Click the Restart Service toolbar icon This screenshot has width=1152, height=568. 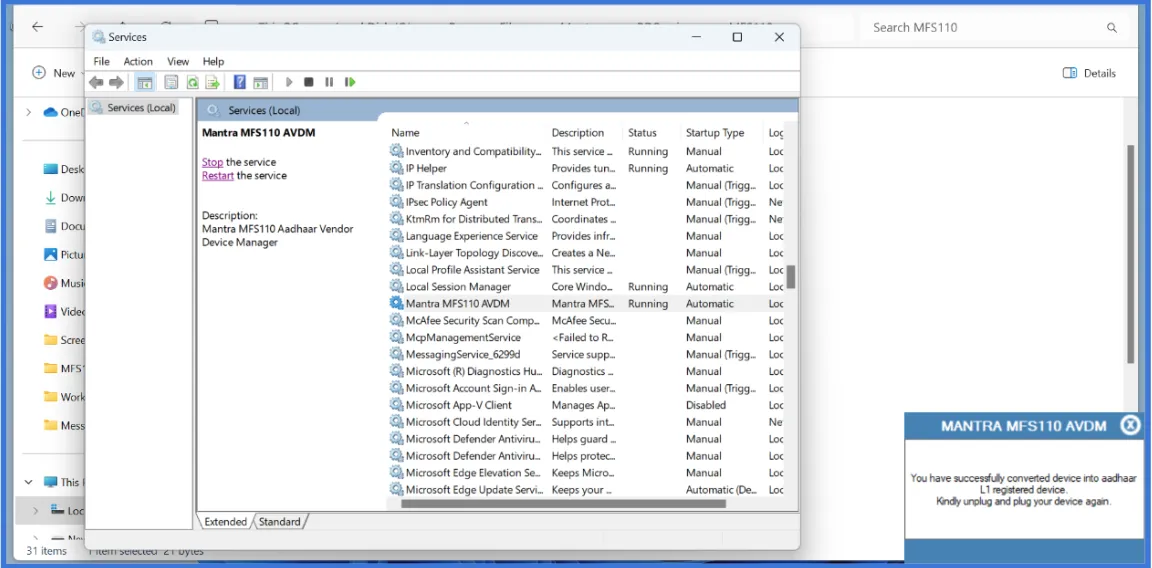point(350,82)
